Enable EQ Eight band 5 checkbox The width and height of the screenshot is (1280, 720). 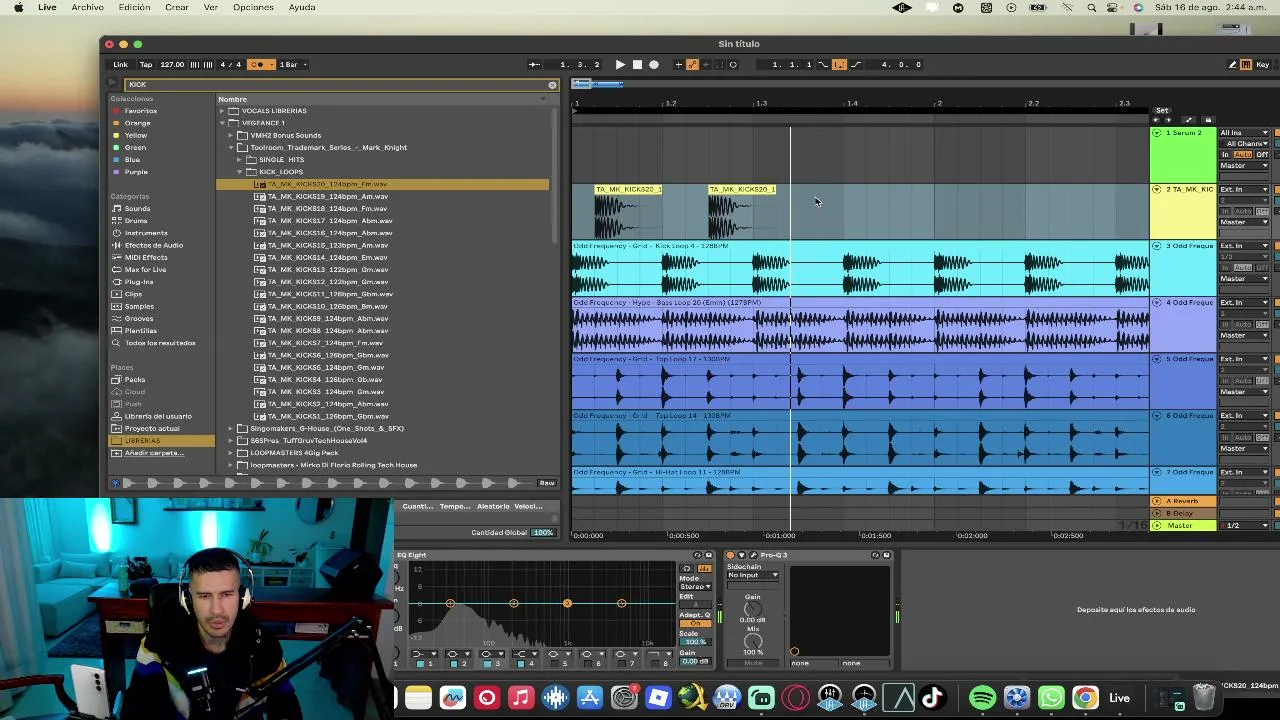tap(555, 664)
